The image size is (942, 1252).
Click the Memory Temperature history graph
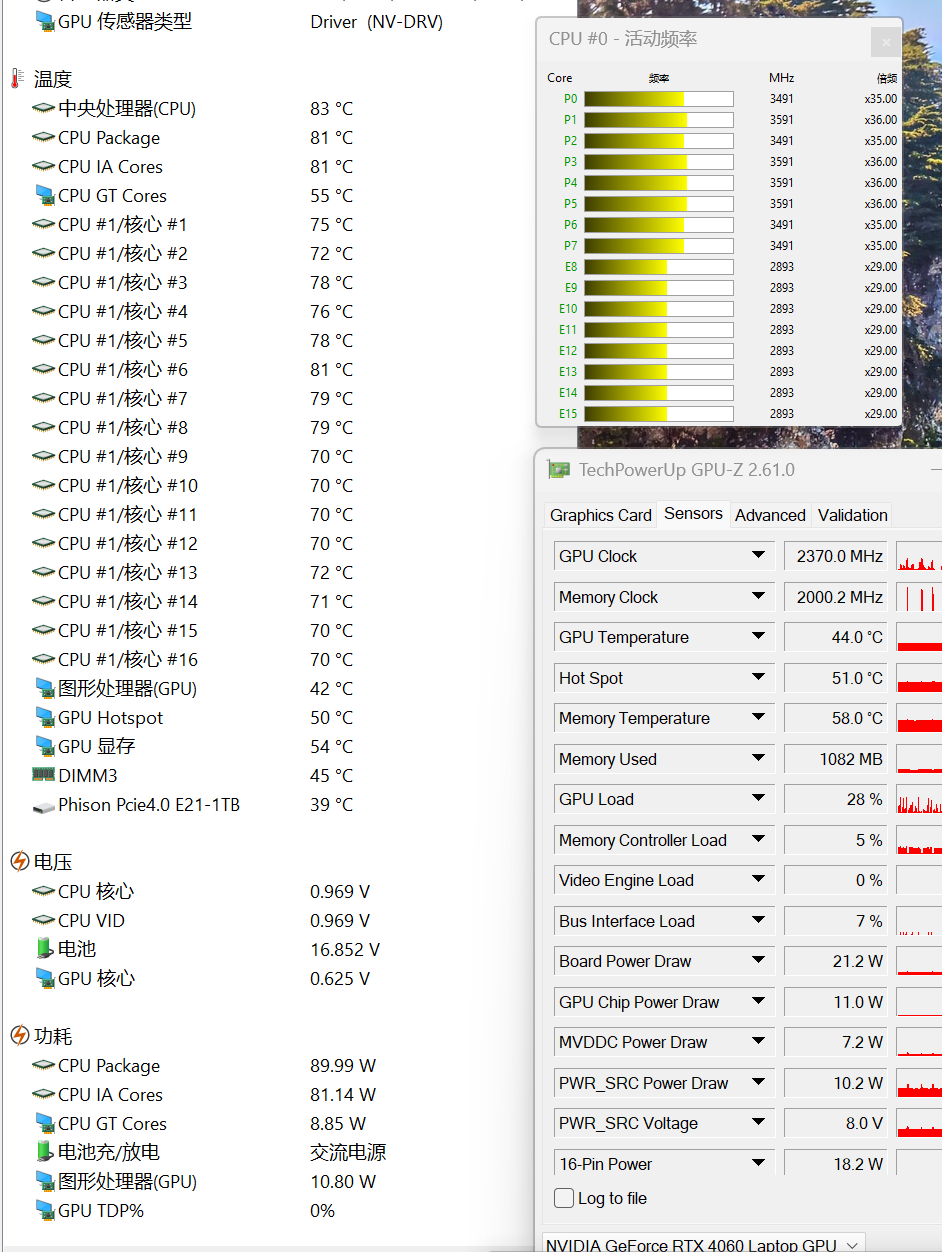[x=919, y=719]
